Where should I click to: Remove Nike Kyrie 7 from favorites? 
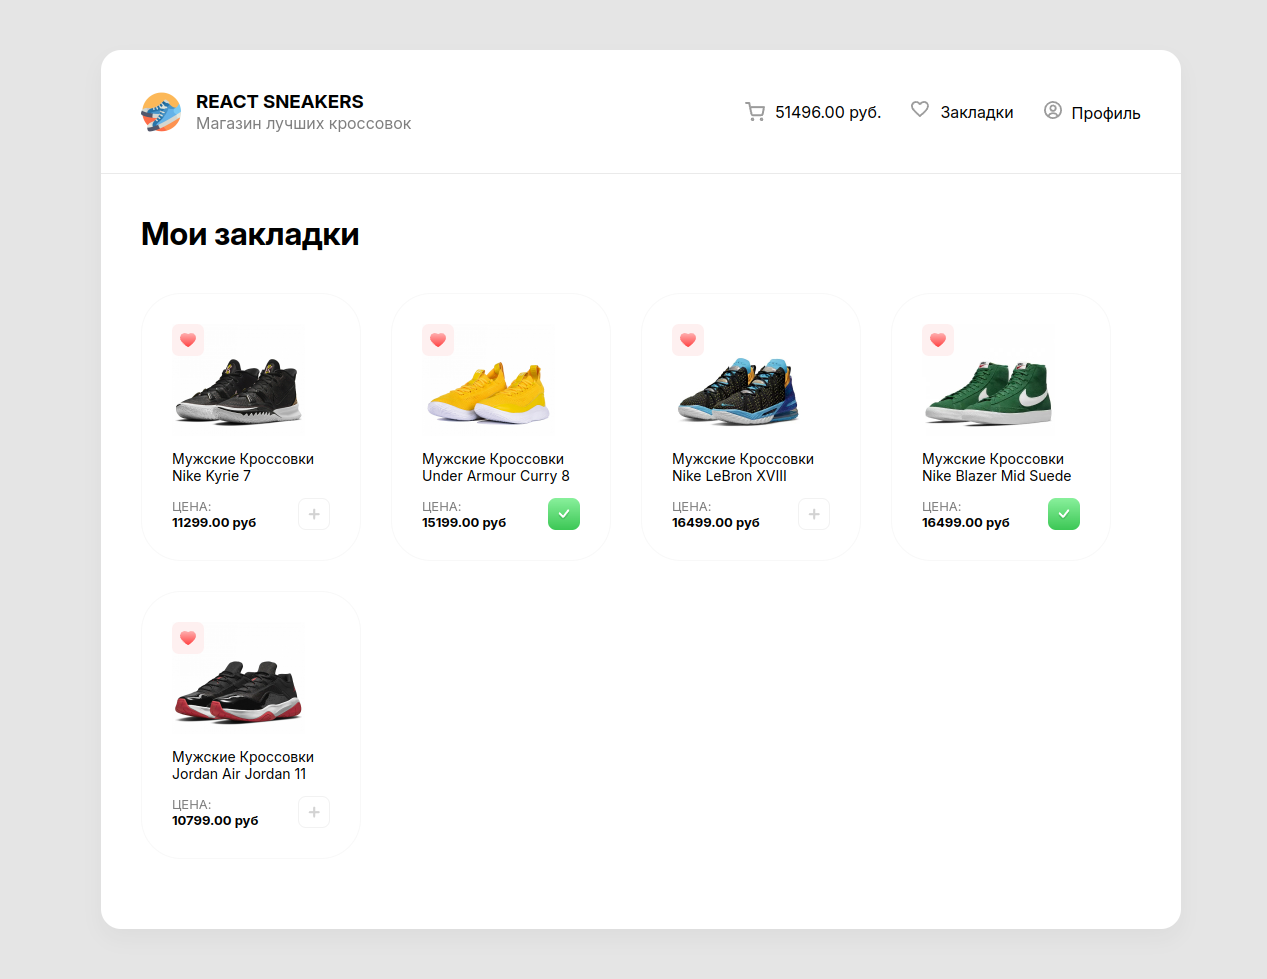point(188,340)
